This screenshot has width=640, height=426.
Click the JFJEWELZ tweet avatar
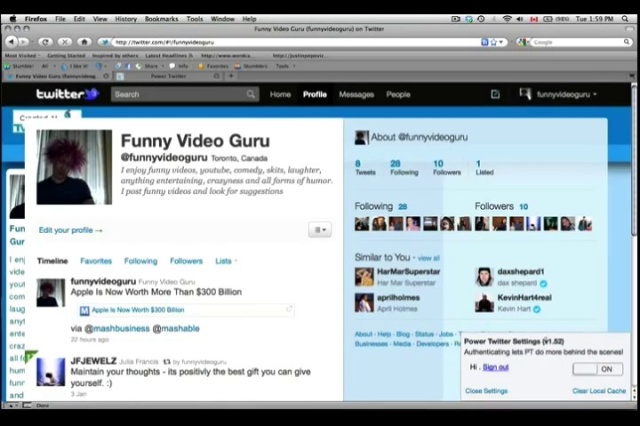coord(51,372)
